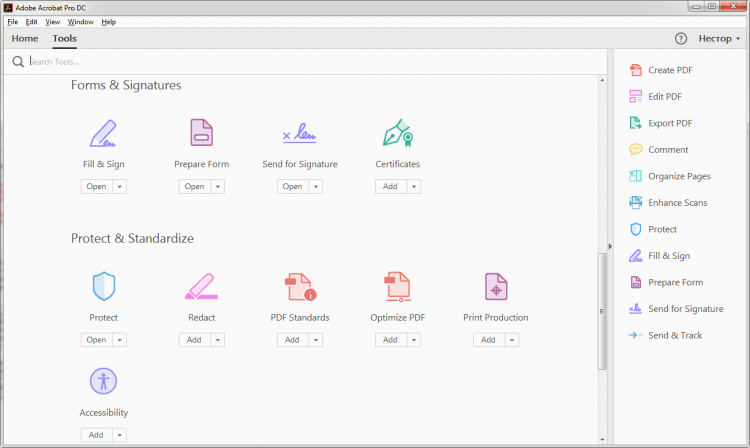
Task: Switch to the Home tab
Action: [x=25, y=39]
